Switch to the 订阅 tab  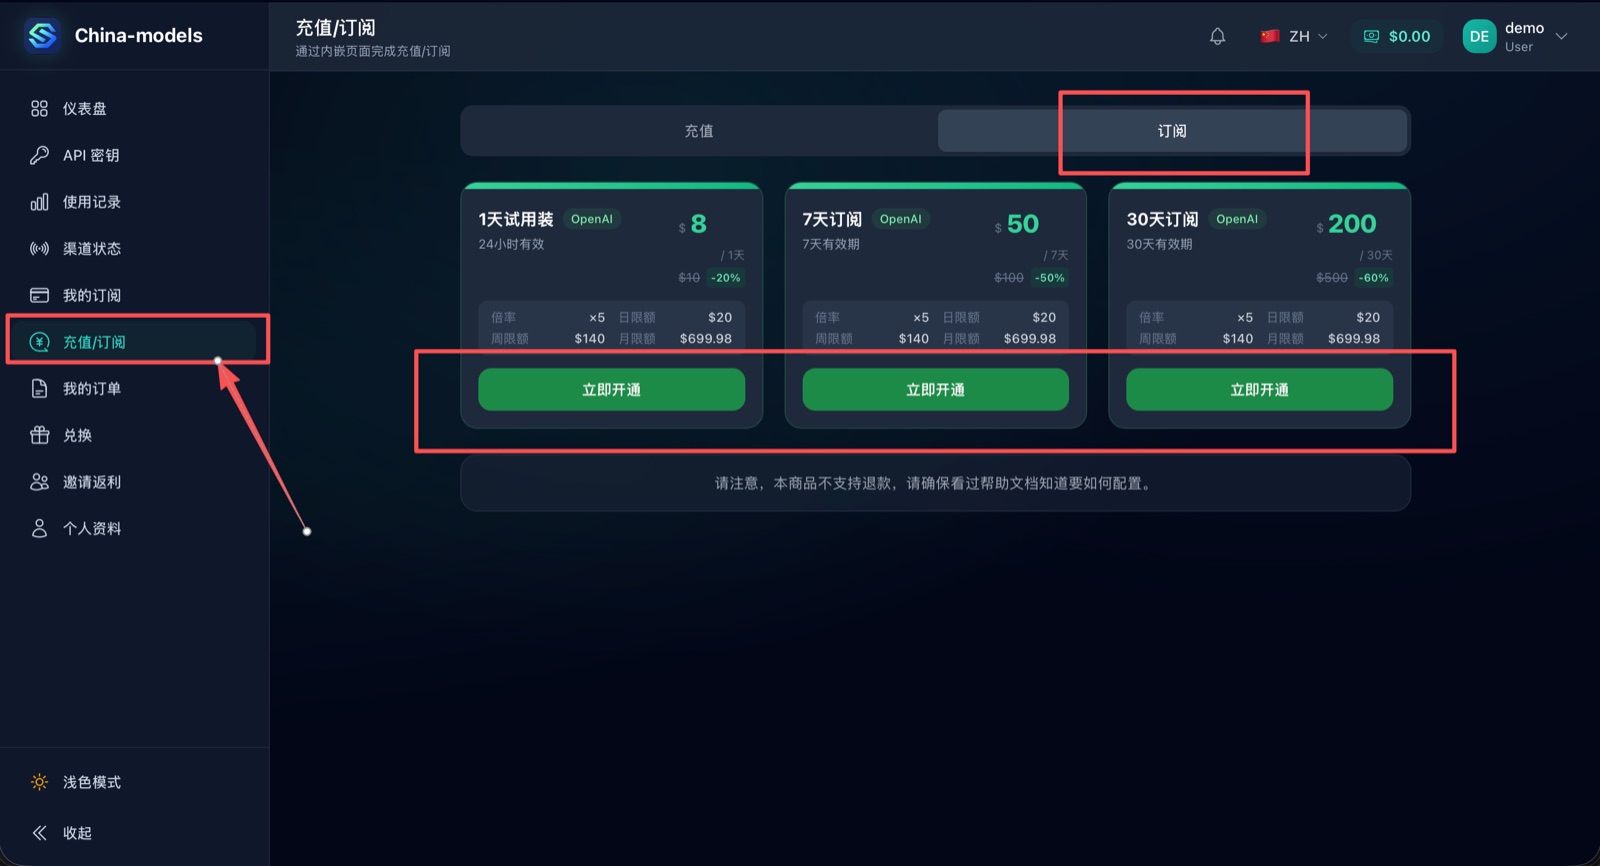click(1172, 131)
